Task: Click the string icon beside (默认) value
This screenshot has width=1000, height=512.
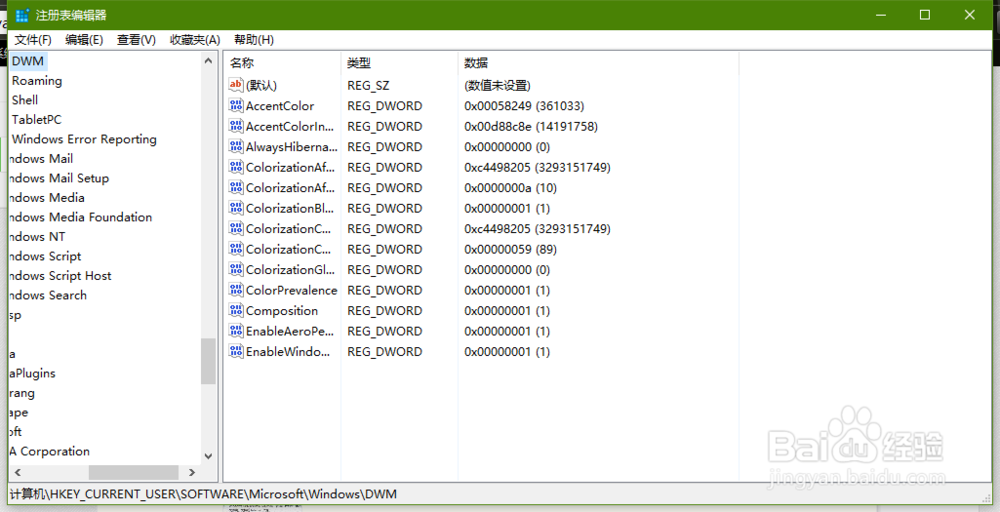Action: [236, 85]
